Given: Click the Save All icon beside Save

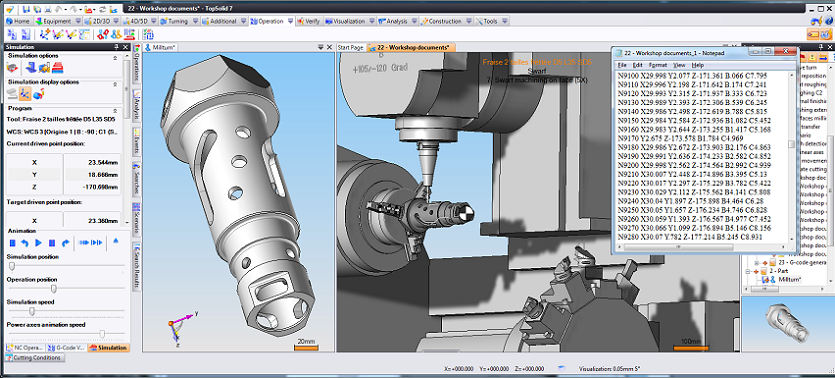Looking at the screenshot, I should 37,10.
